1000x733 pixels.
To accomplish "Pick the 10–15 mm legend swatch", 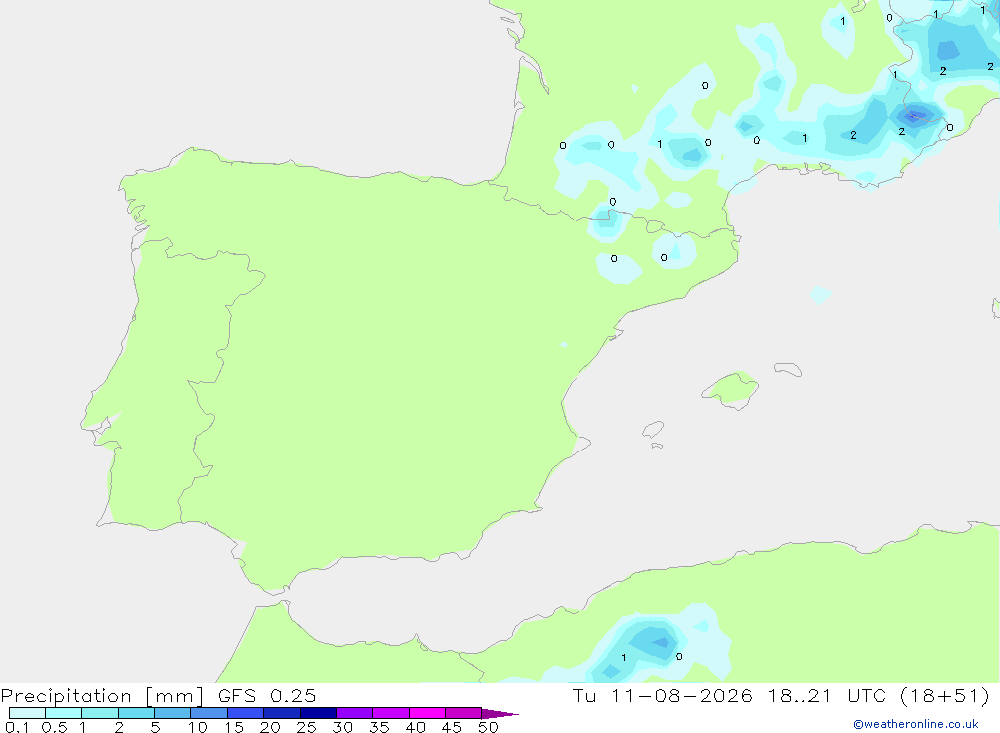I will [209, 713].
